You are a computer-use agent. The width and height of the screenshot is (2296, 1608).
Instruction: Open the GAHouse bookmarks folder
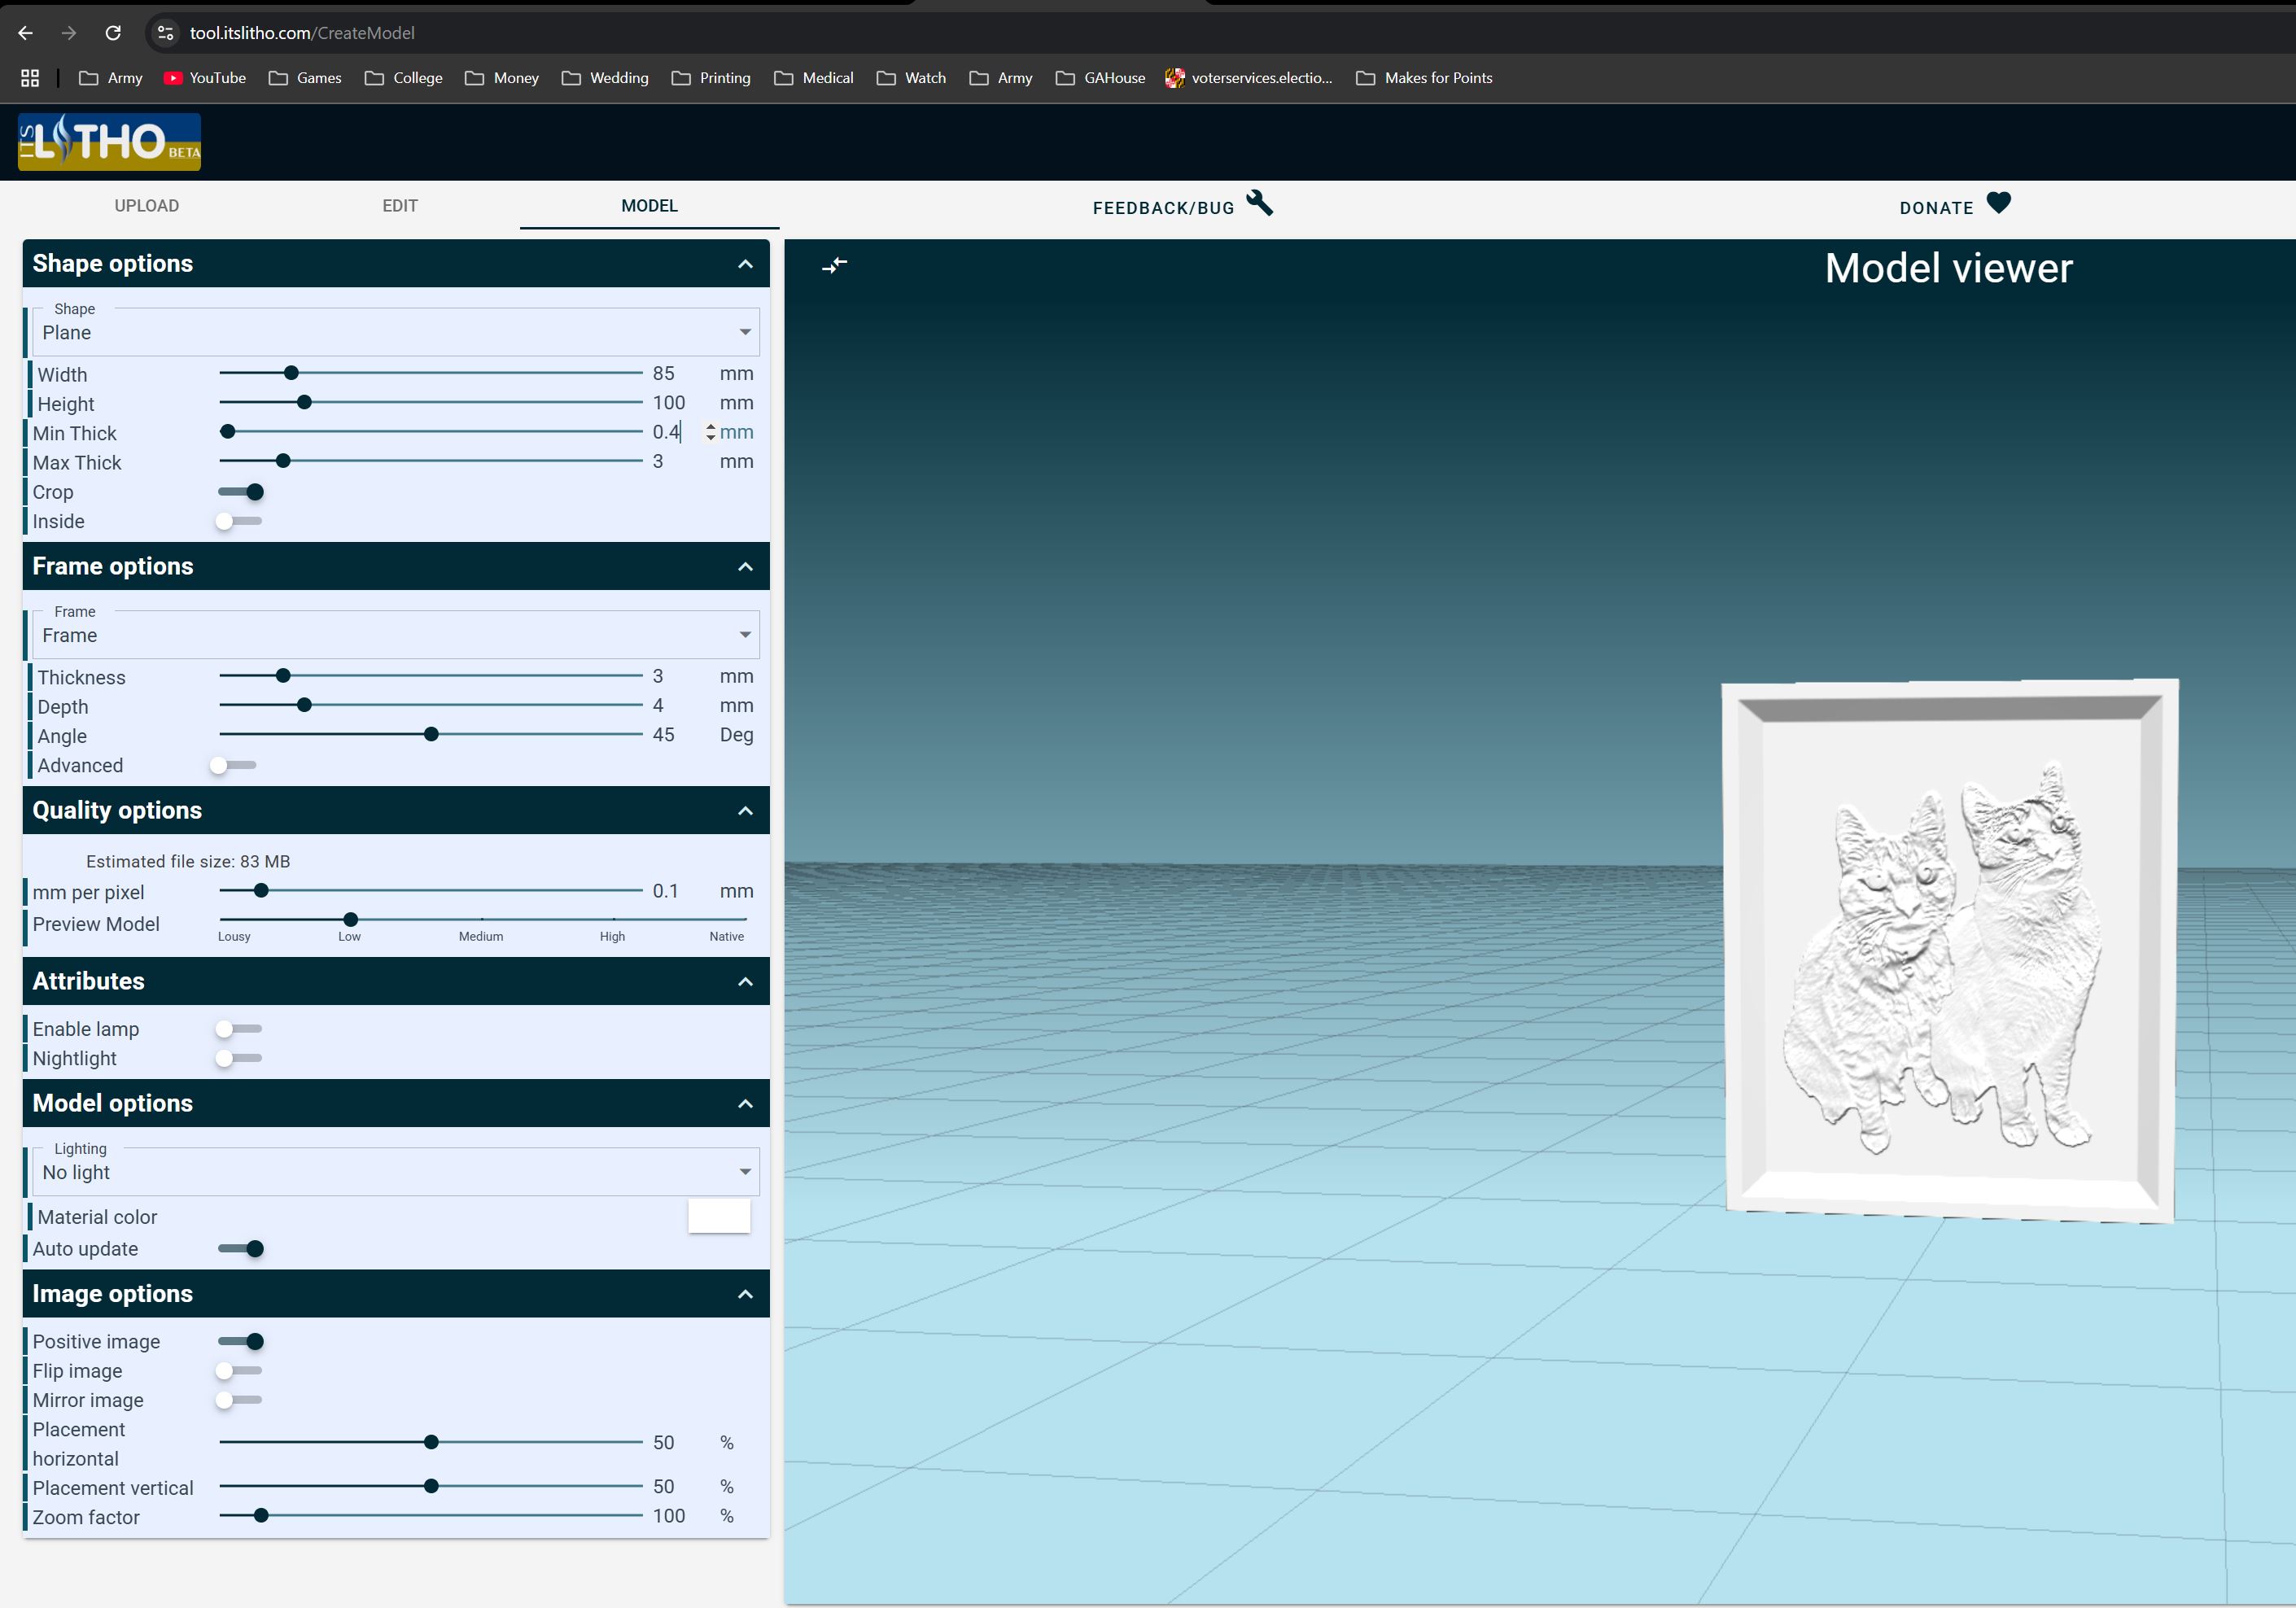tap(1100, 78)
